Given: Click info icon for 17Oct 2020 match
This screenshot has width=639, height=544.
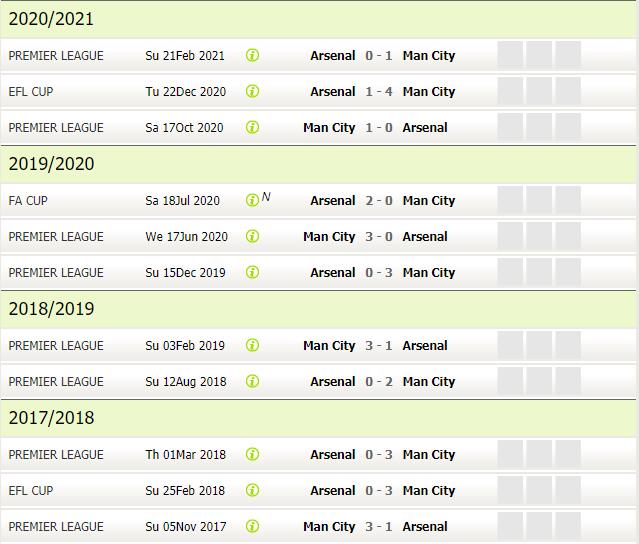Looking at the screenshot, I should (252, 128).
